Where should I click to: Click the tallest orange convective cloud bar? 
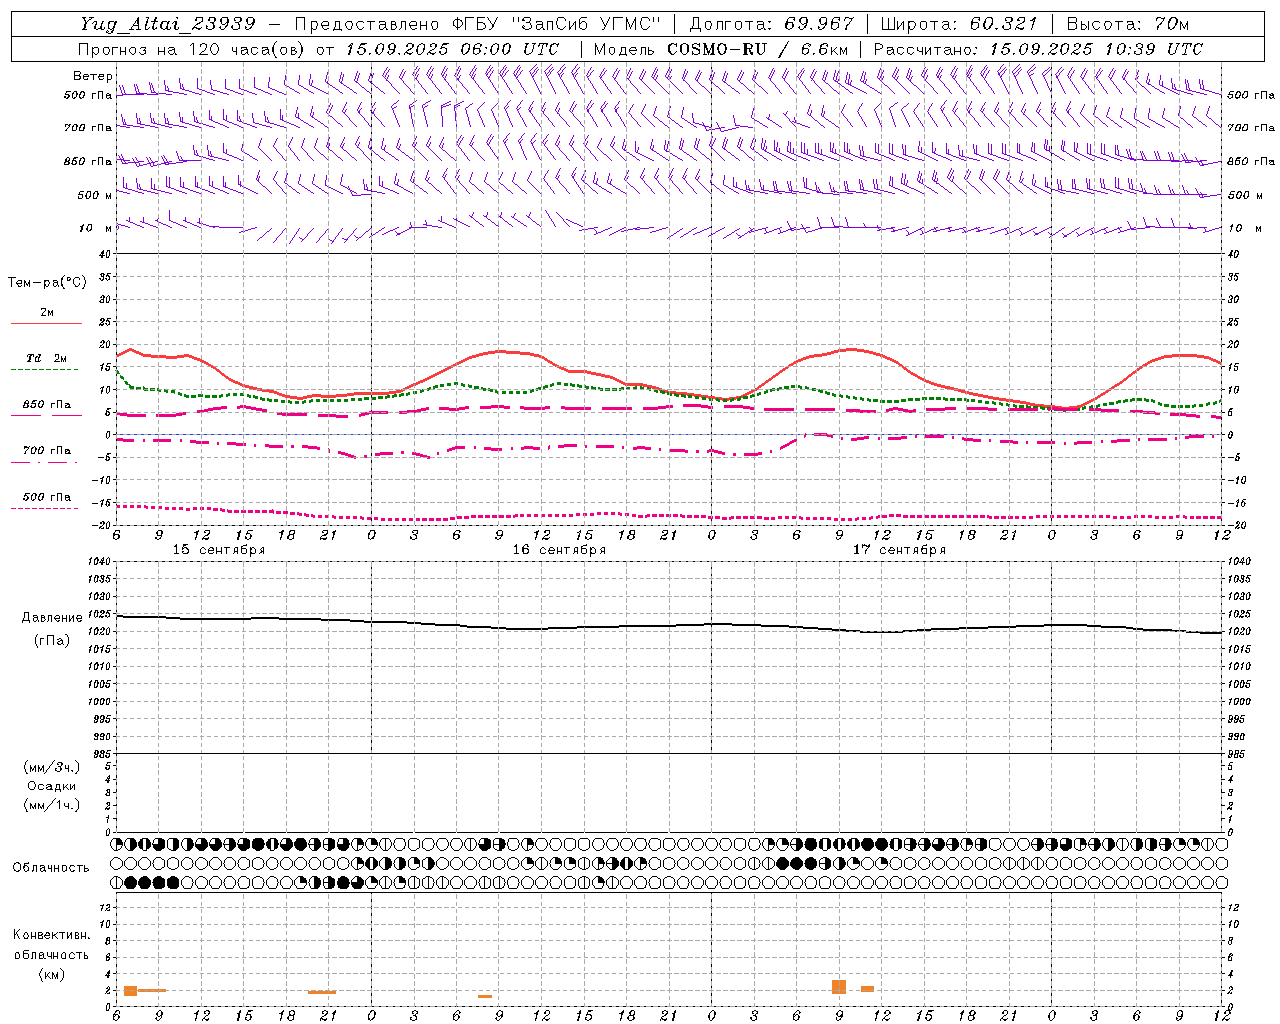click(839, 987)
